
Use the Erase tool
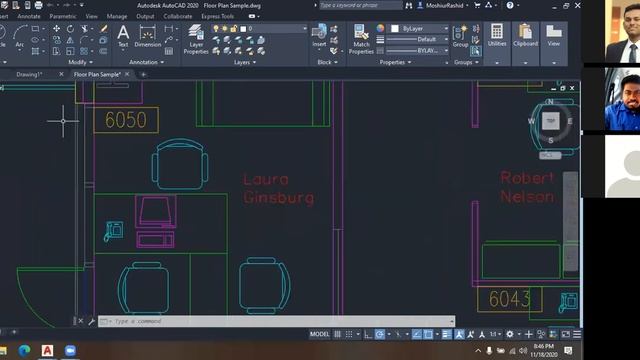coord(104,29)
